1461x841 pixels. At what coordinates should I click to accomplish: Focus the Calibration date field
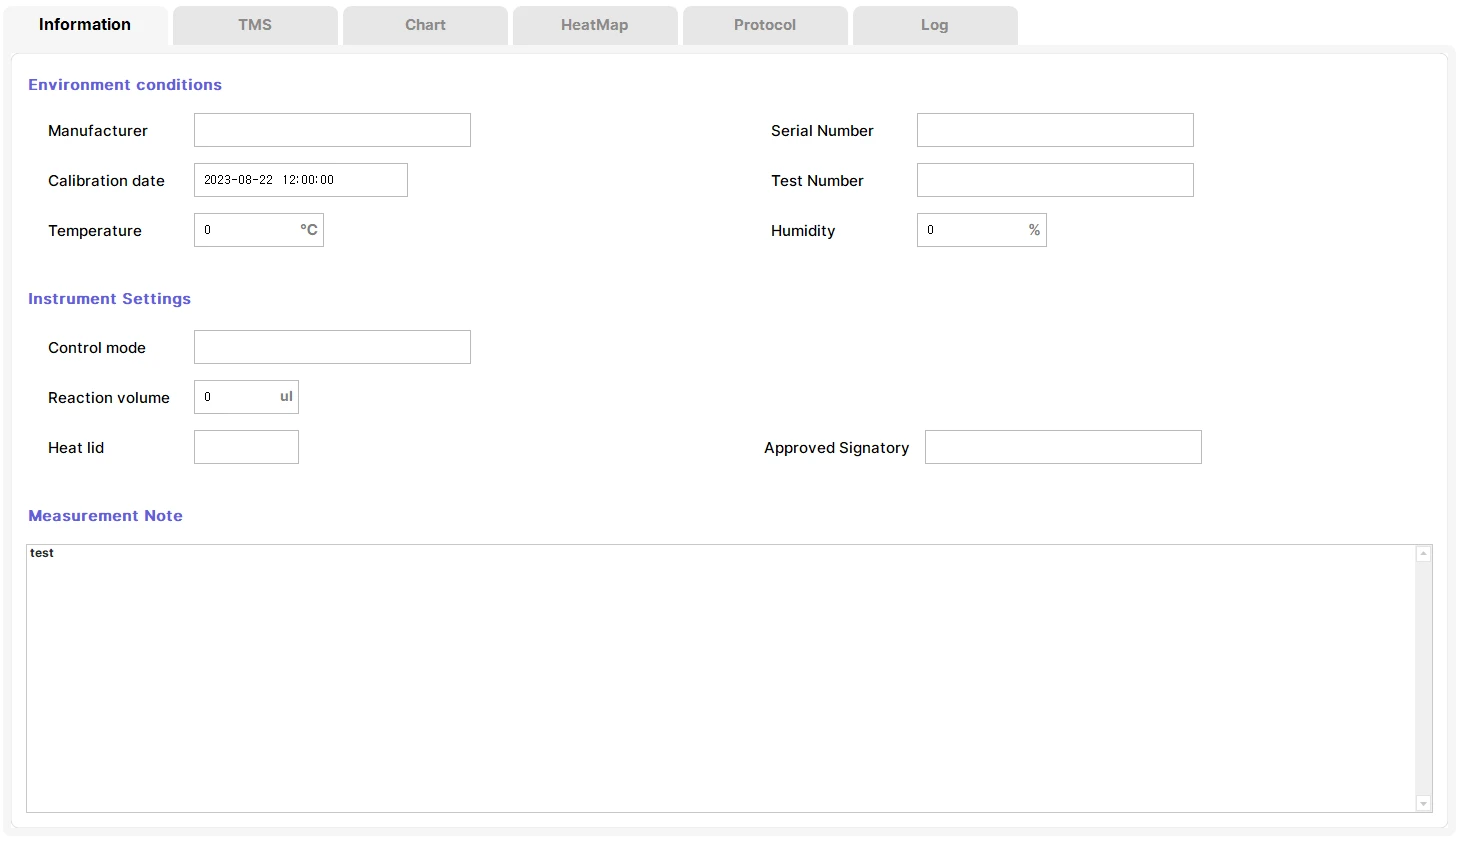pyautogui.click(x=300, y=180)
